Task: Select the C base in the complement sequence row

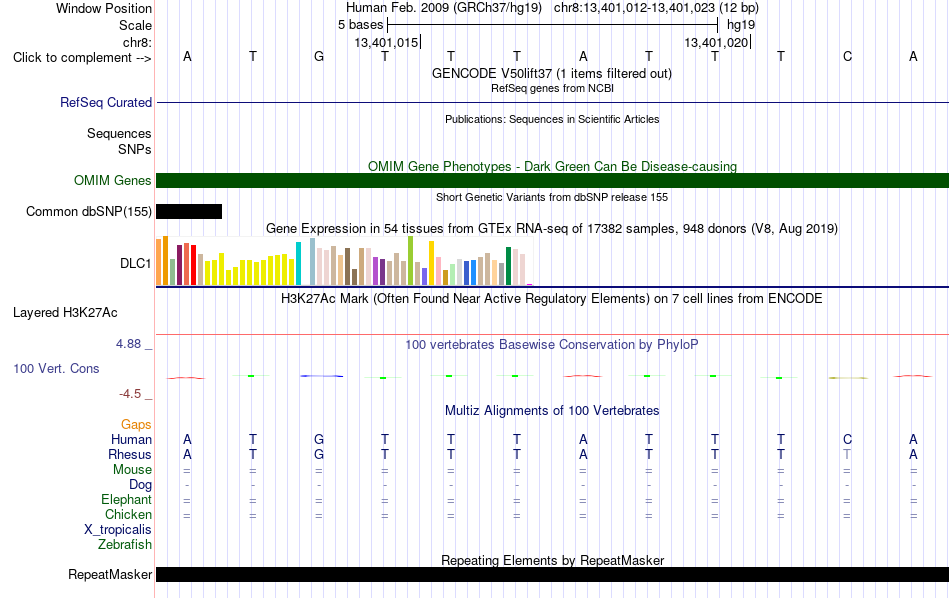Action: point(847,56)
